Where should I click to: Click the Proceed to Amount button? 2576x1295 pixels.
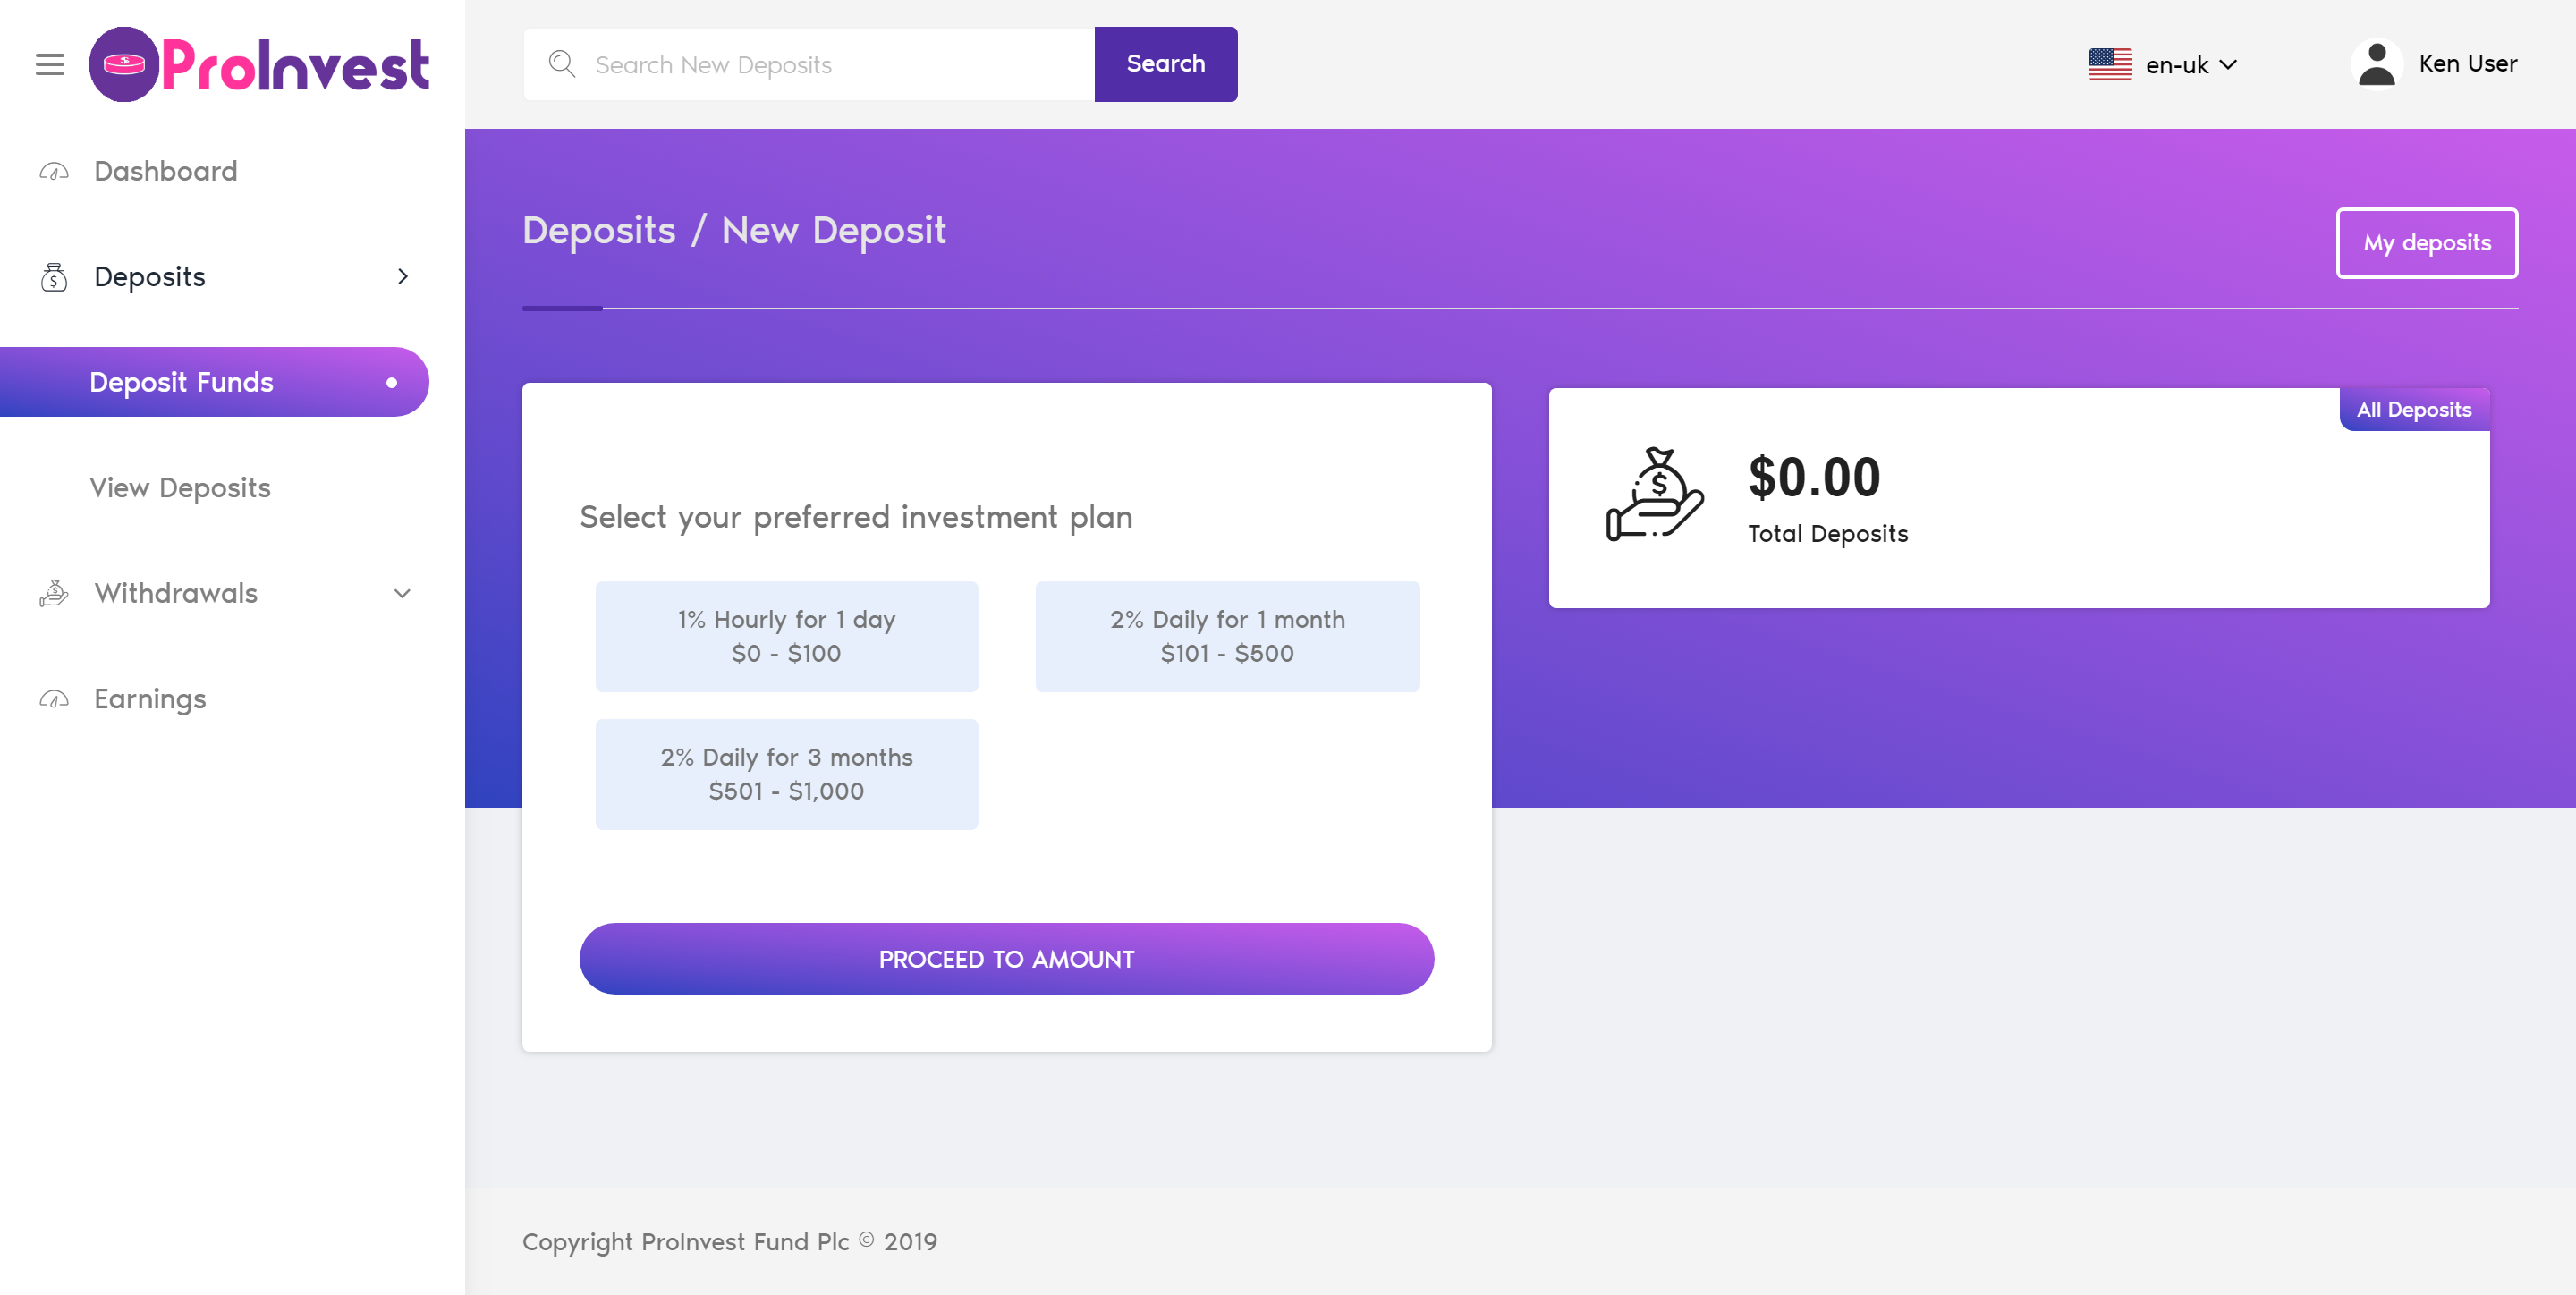pyautogui.click(x=1006, y=959)
